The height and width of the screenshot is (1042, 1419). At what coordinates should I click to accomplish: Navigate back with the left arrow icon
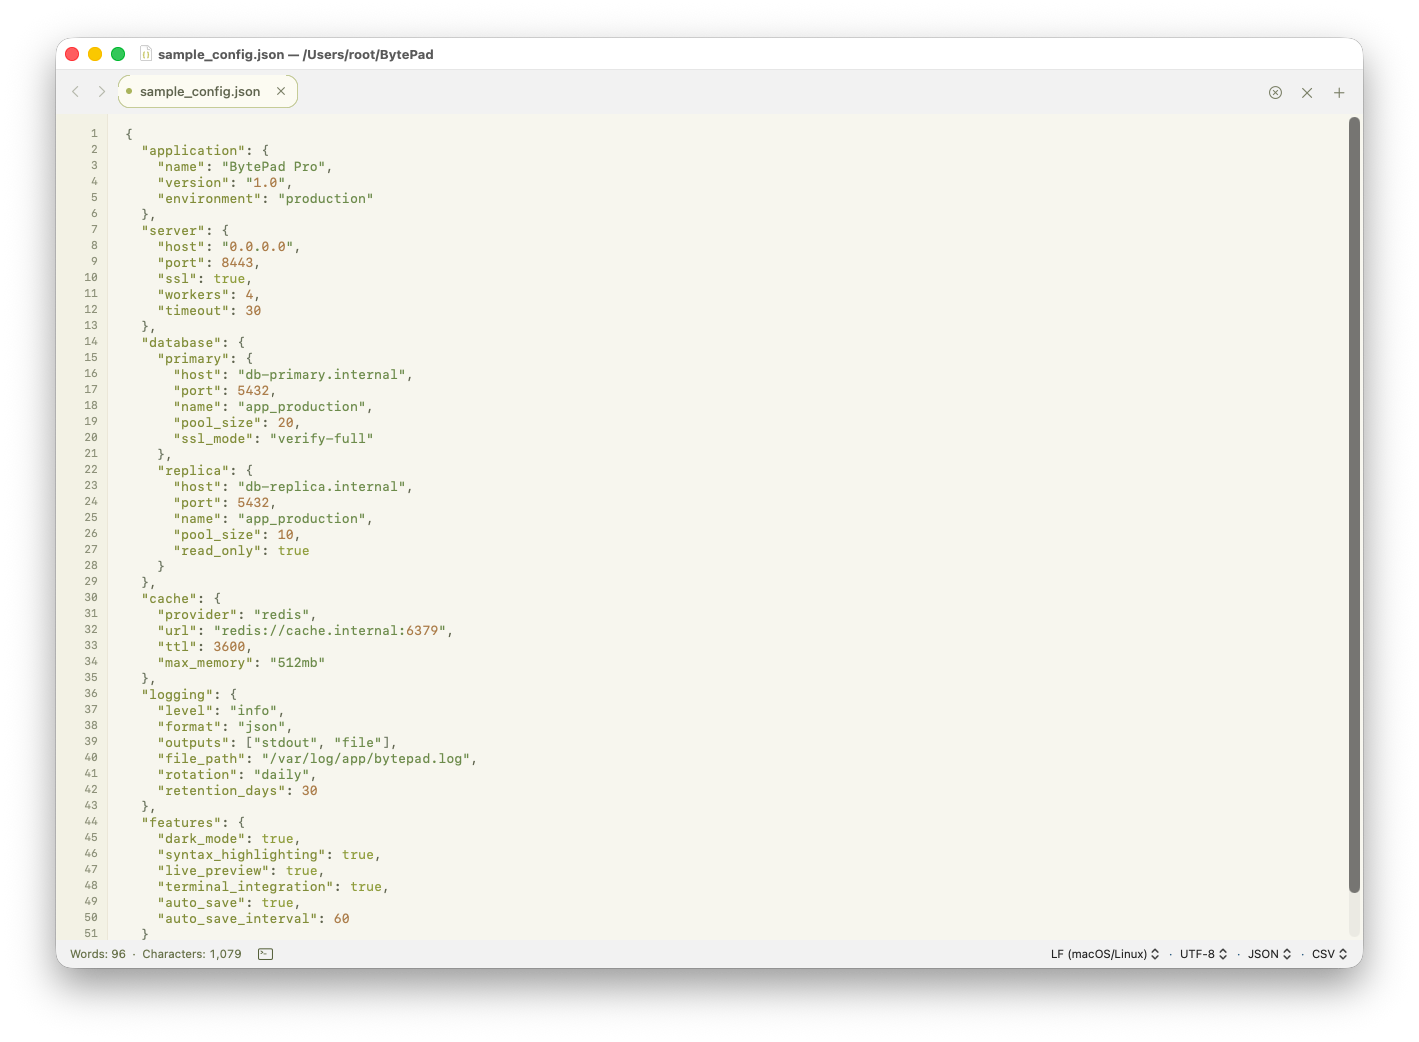tap(76, 91)
